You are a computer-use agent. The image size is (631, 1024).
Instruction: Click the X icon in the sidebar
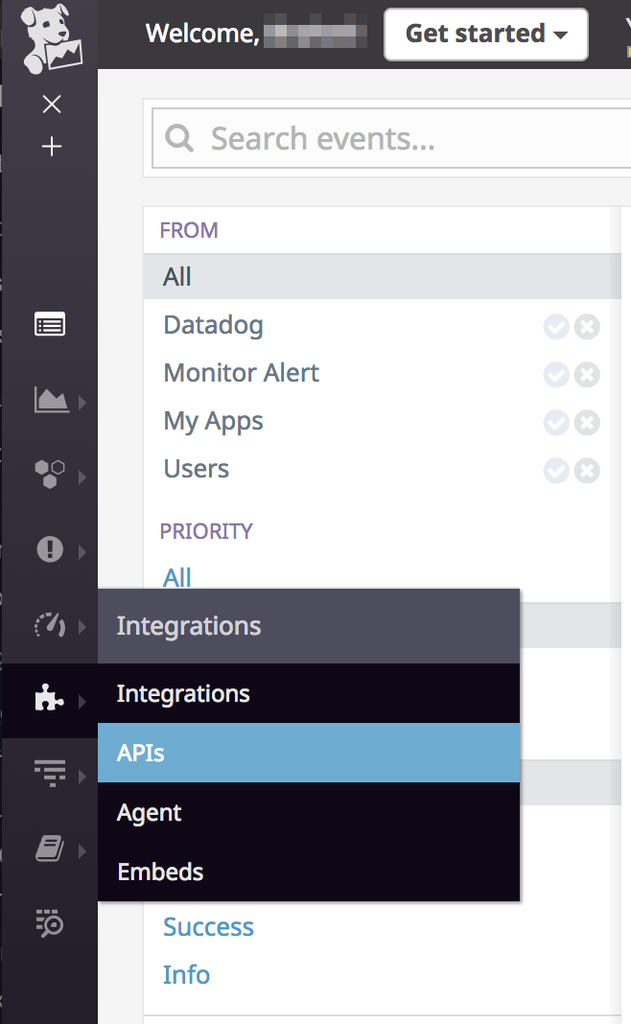coord(52,104)
